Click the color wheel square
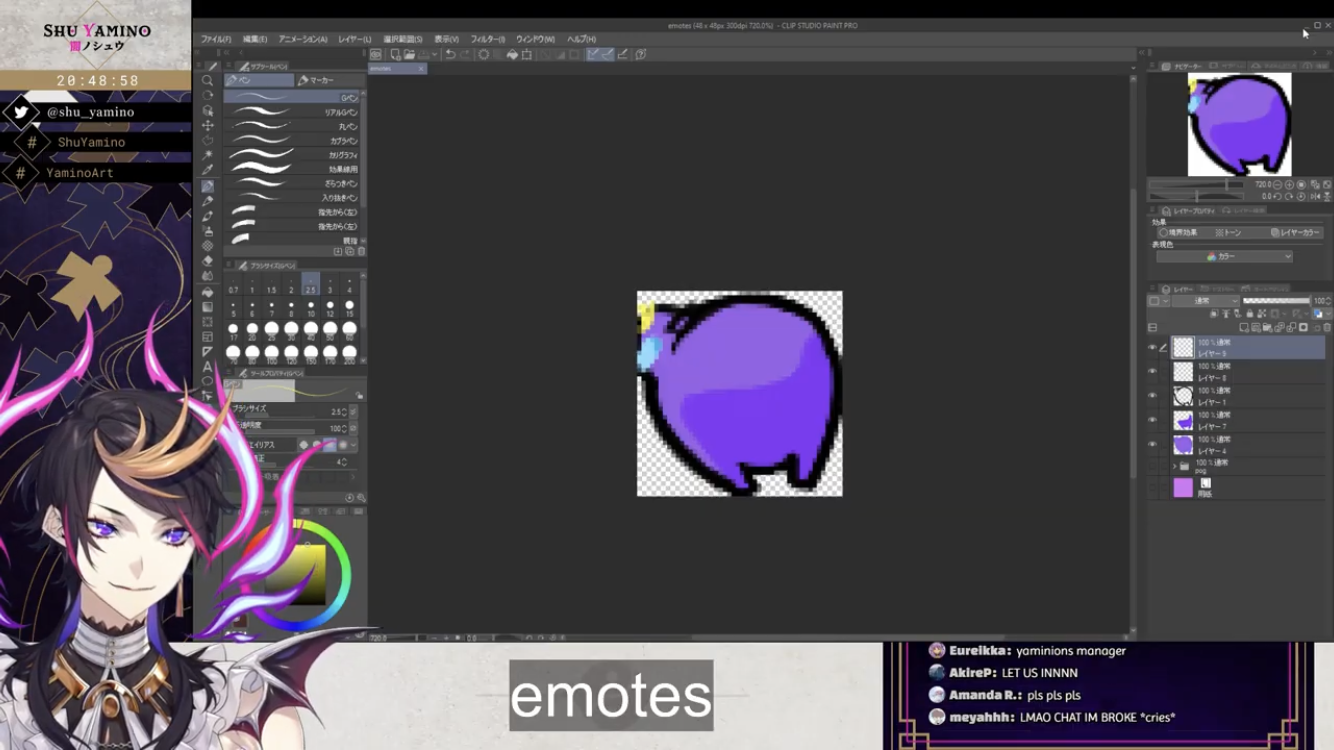 (x=297, y=575)
